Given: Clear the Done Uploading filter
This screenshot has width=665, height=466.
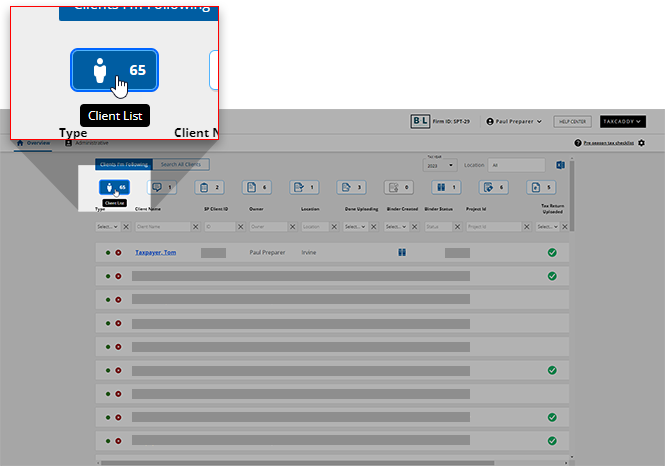Looking at the screenshot, I should pyautogui.click(x=374, y=227).
